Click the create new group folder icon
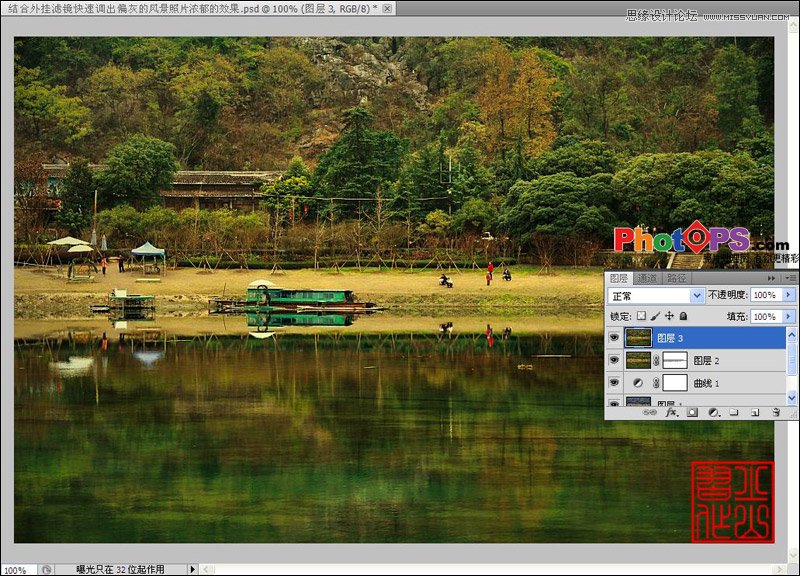Viewport: 800px width, 576px height. coord(733,412)
